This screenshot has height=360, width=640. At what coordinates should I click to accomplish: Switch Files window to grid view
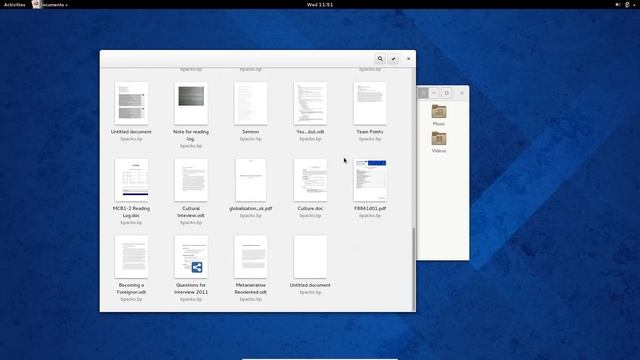423,93
